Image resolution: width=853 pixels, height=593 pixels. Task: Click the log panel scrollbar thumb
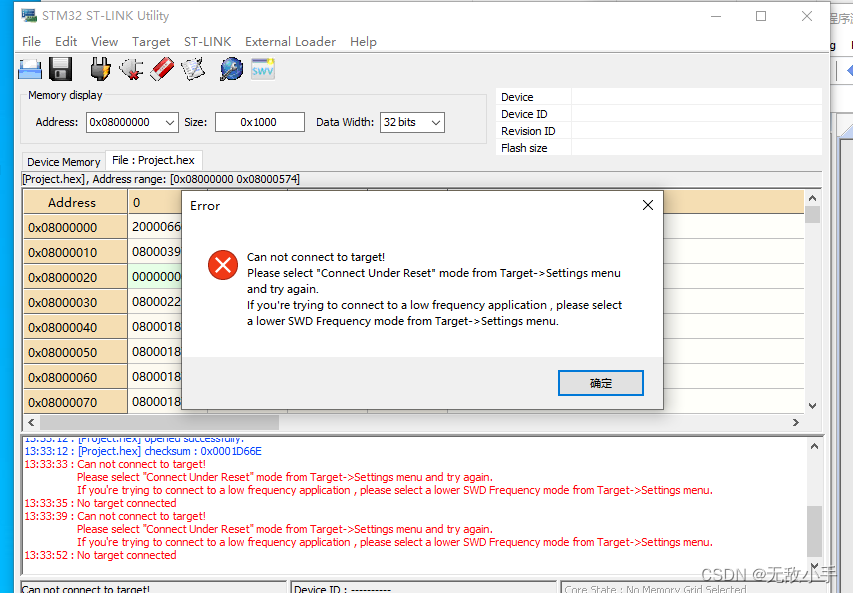[x=814, y=532]
